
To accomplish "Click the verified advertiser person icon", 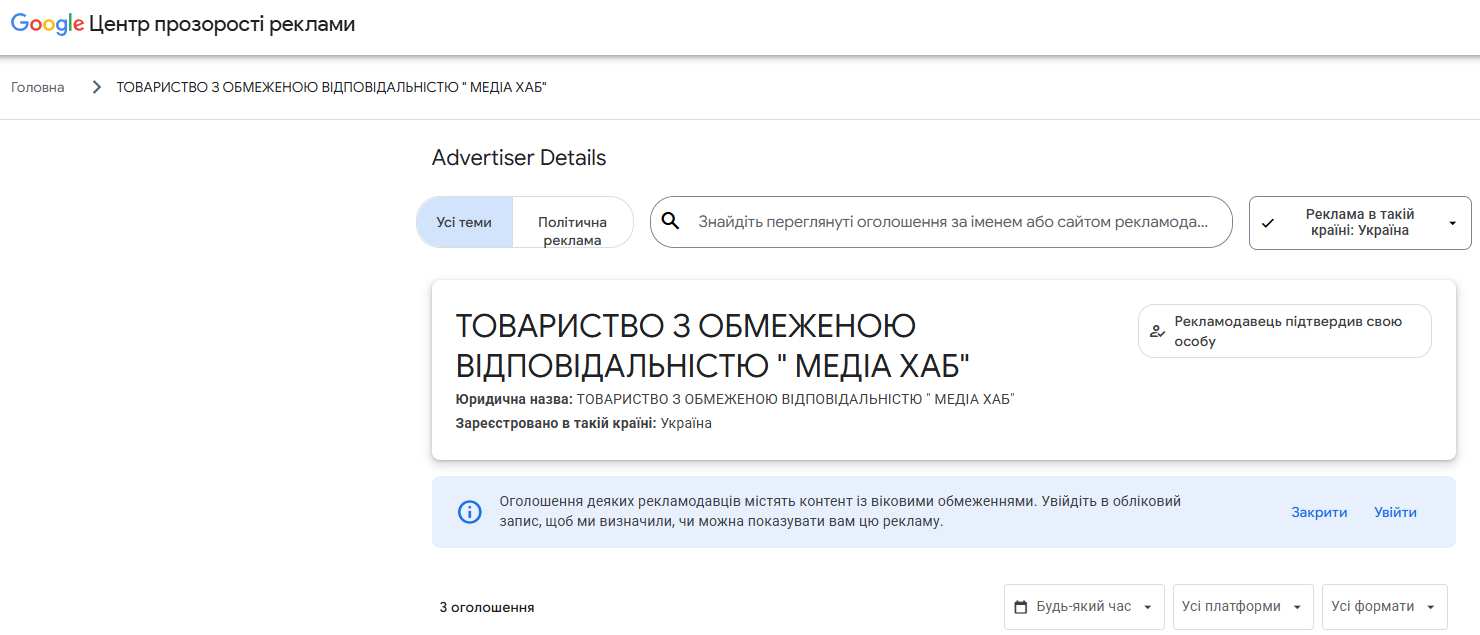I will [x=1157, y=331].
